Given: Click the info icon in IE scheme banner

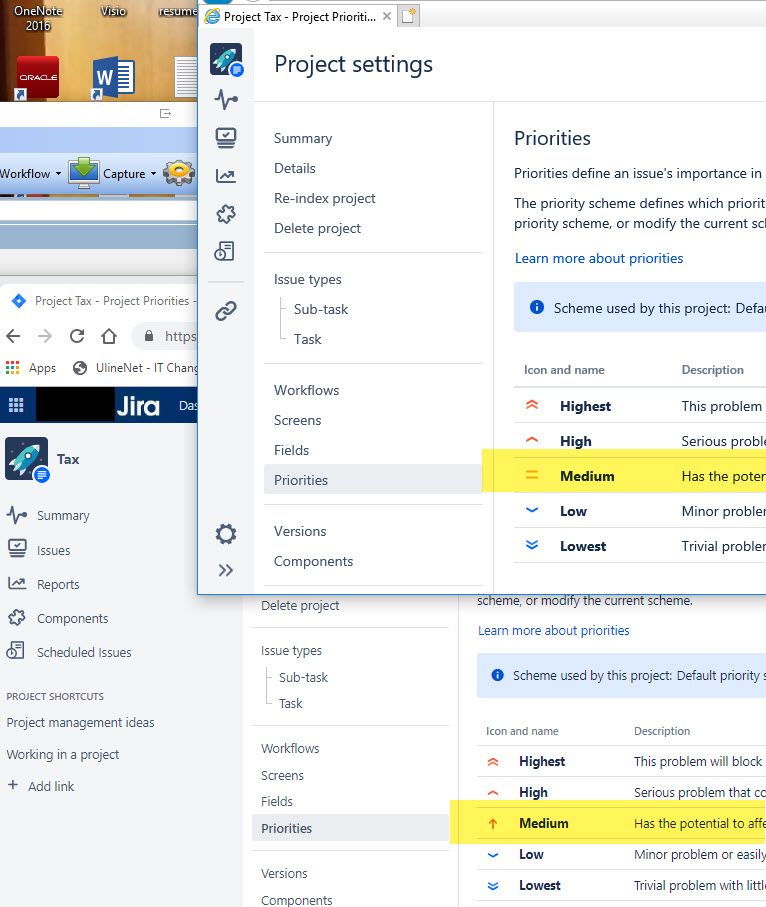Looking at the screenshot, I should [x=536, y=307].
